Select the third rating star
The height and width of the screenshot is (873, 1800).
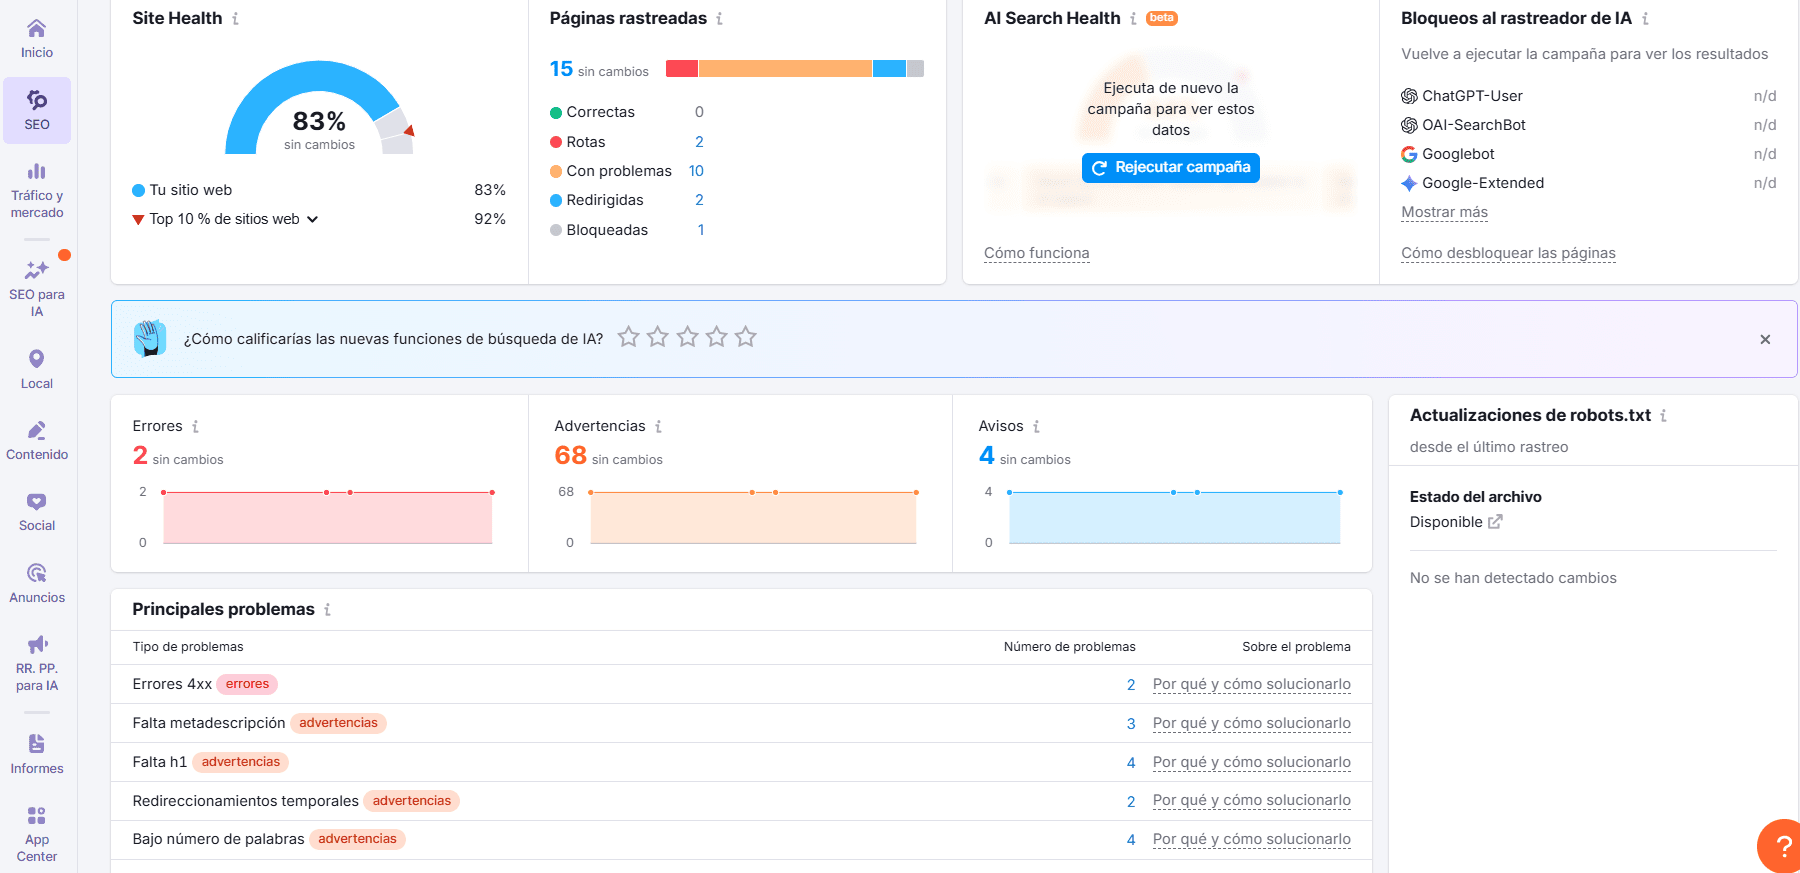[x=687, y=338]
